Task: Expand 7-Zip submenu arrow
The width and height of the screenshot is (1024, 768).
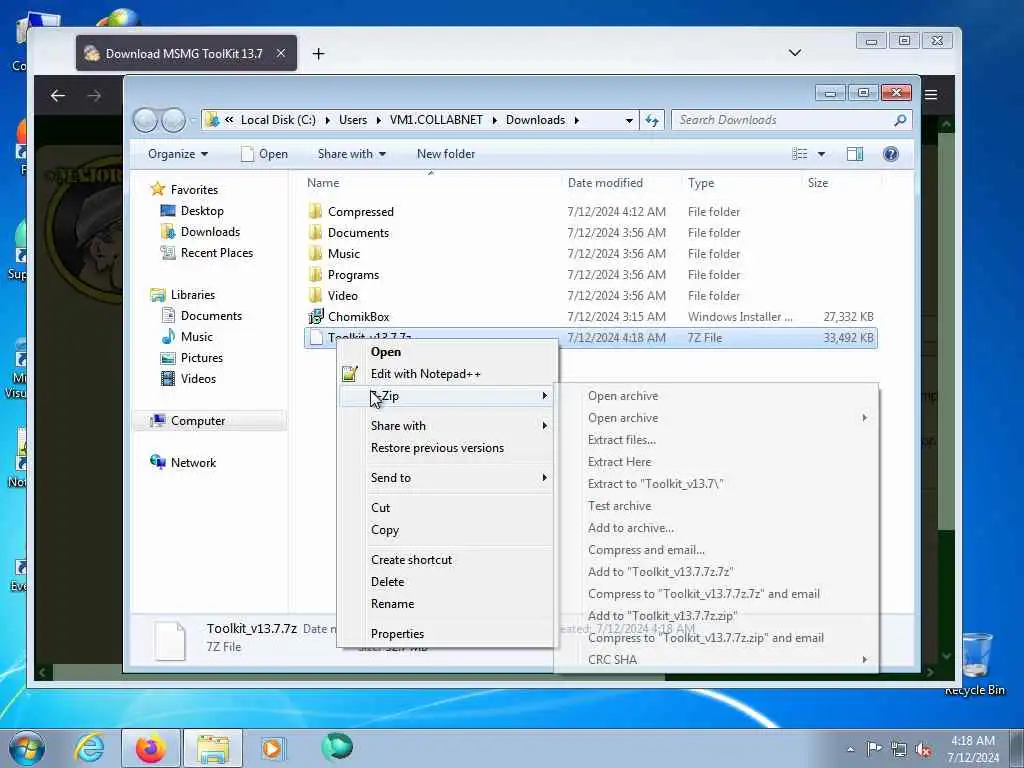Action: [544, 396]
